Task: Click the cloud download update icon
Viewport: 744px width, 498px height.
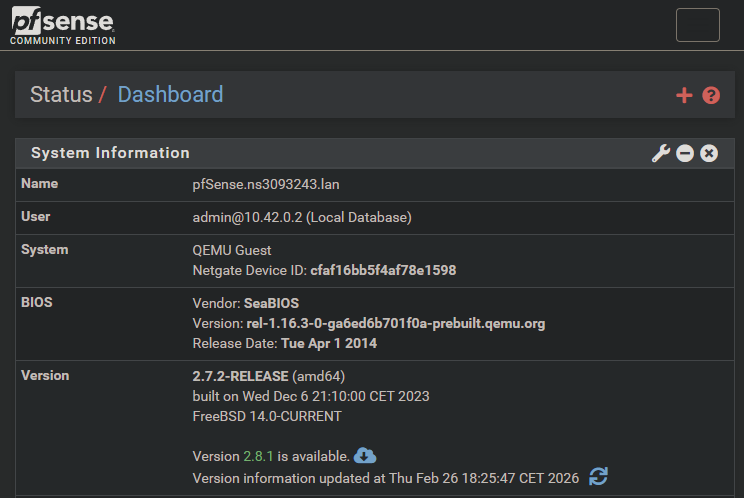Action: click(365, 456)
